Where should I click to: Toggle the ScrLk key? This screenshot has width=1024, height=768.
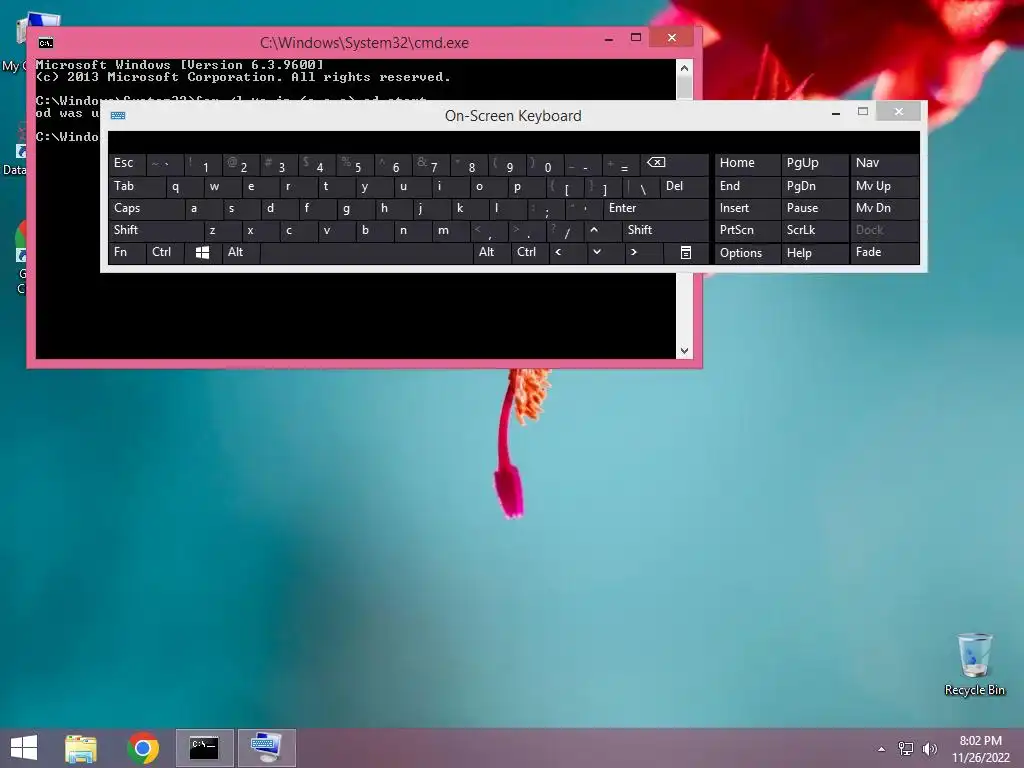814,231
